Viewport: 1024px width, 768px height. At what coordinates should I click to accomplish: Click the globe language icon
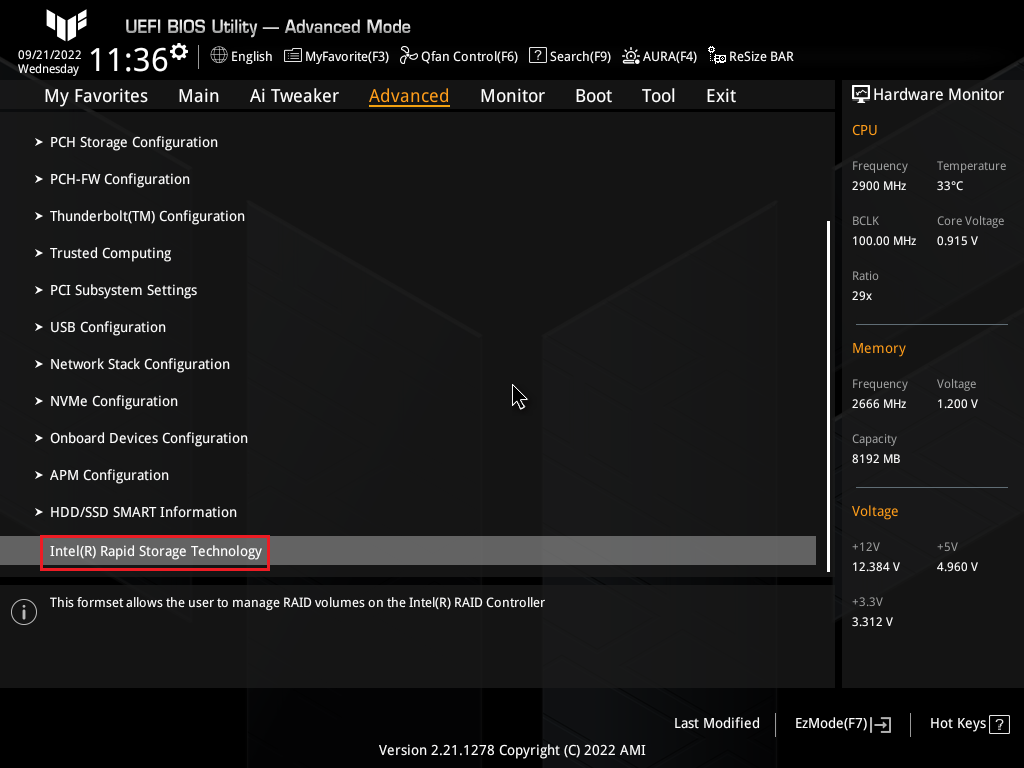pos(219,56)
